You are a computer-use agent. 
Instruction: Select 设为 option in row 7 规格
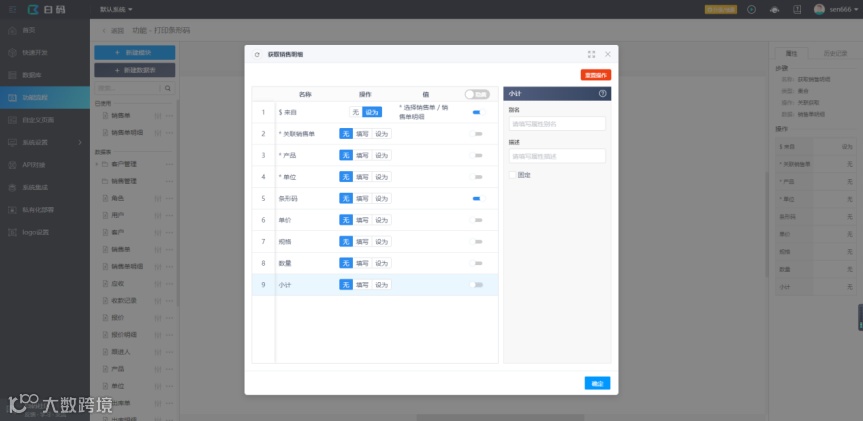click(x=381, y=242)
